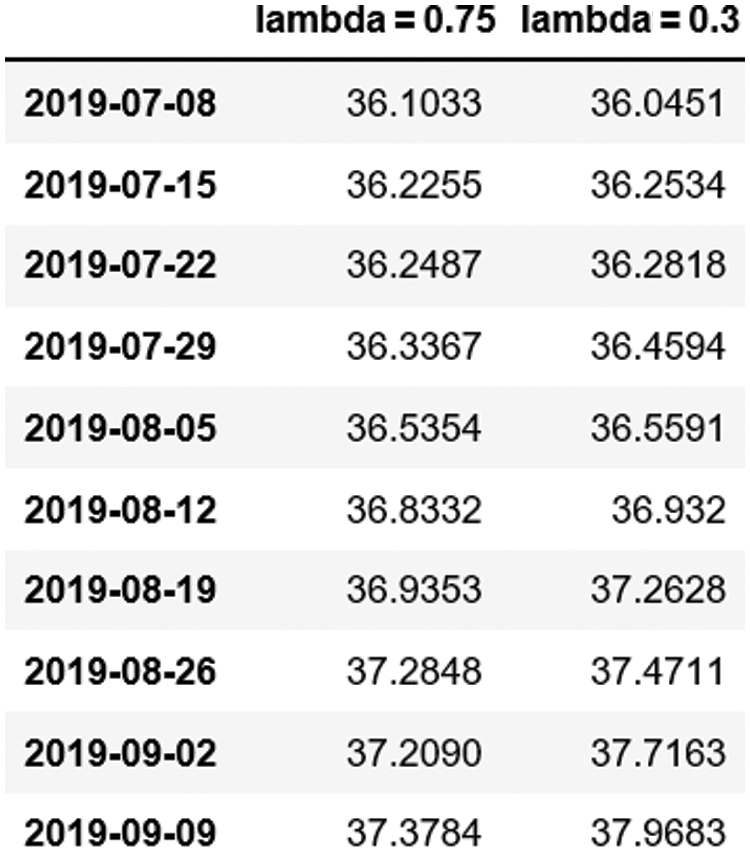Select the 37.2848 value cell
The height and width of the screenshot is (853, 750).
[414, 671]
